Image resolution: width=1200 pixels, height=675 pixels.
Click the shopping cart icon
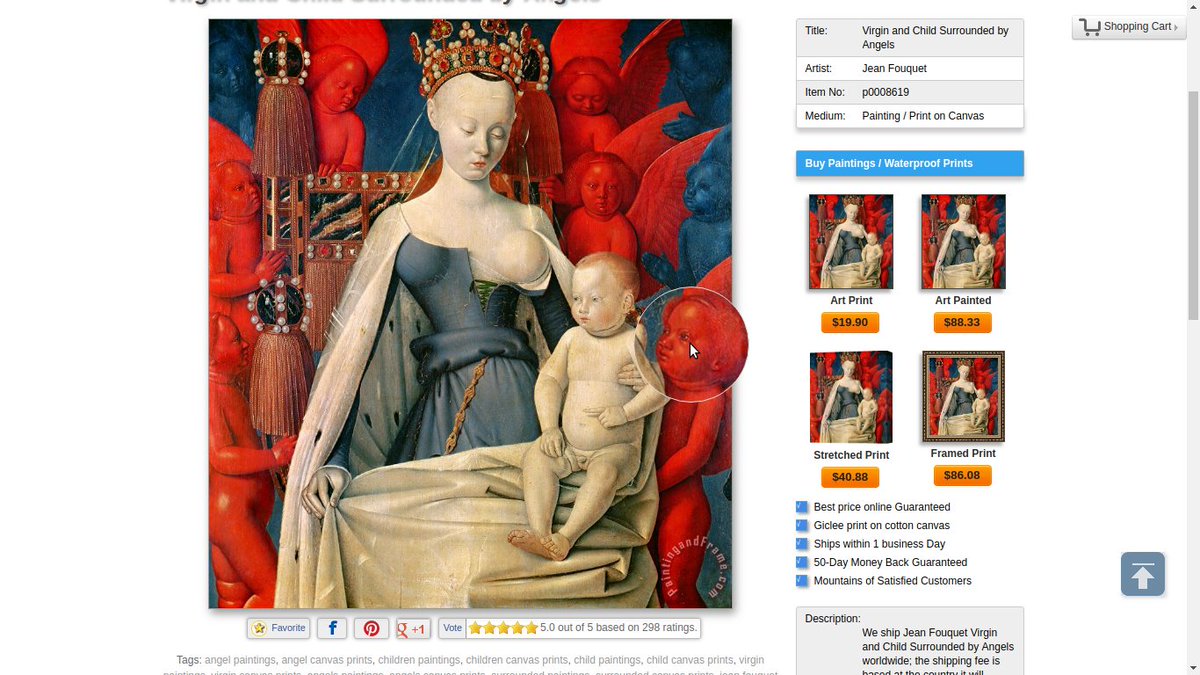click(1089, 27)
